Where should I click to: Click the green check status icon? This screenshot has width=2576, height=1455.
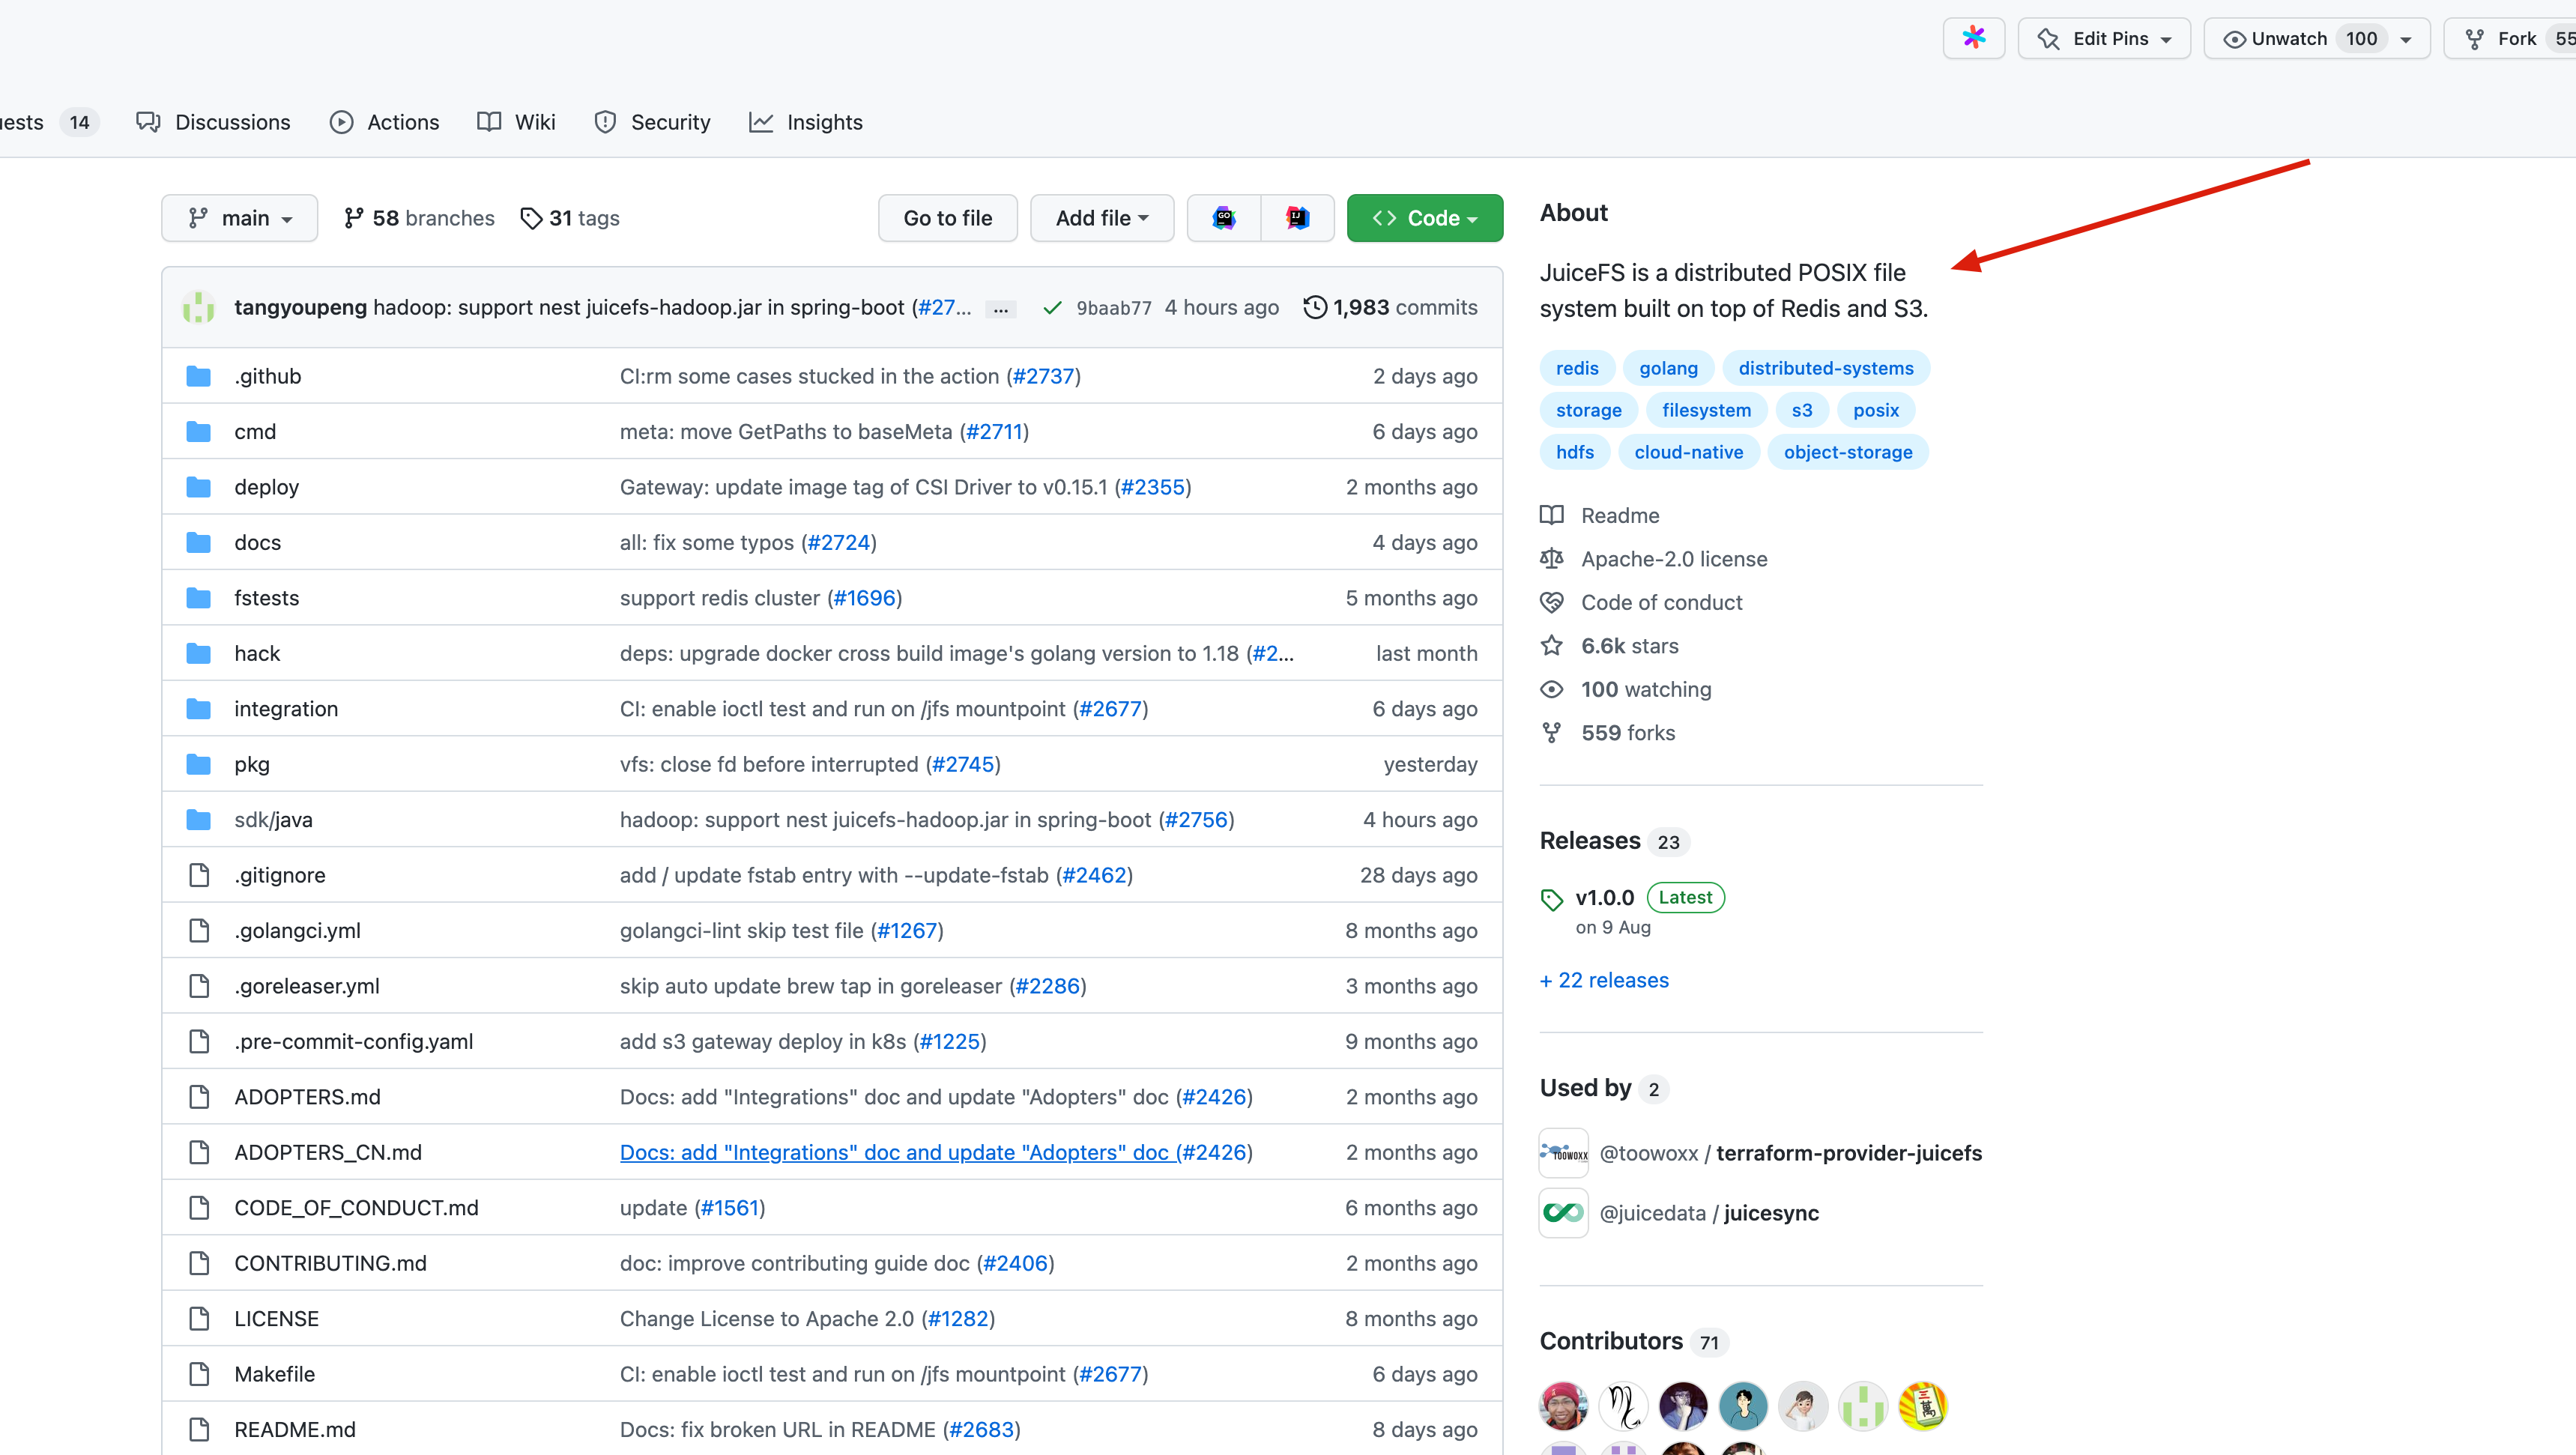click(1051, 308)
